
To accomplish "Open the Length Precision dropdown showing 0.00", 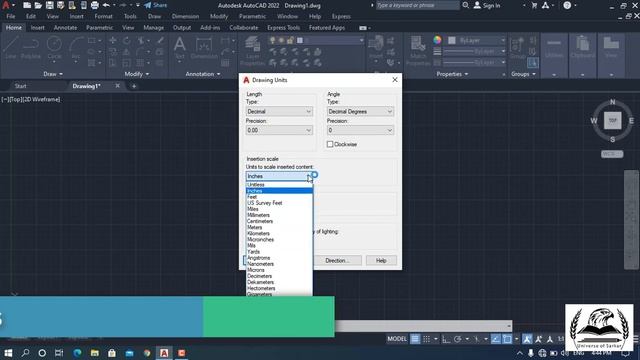I will point(279,130).
